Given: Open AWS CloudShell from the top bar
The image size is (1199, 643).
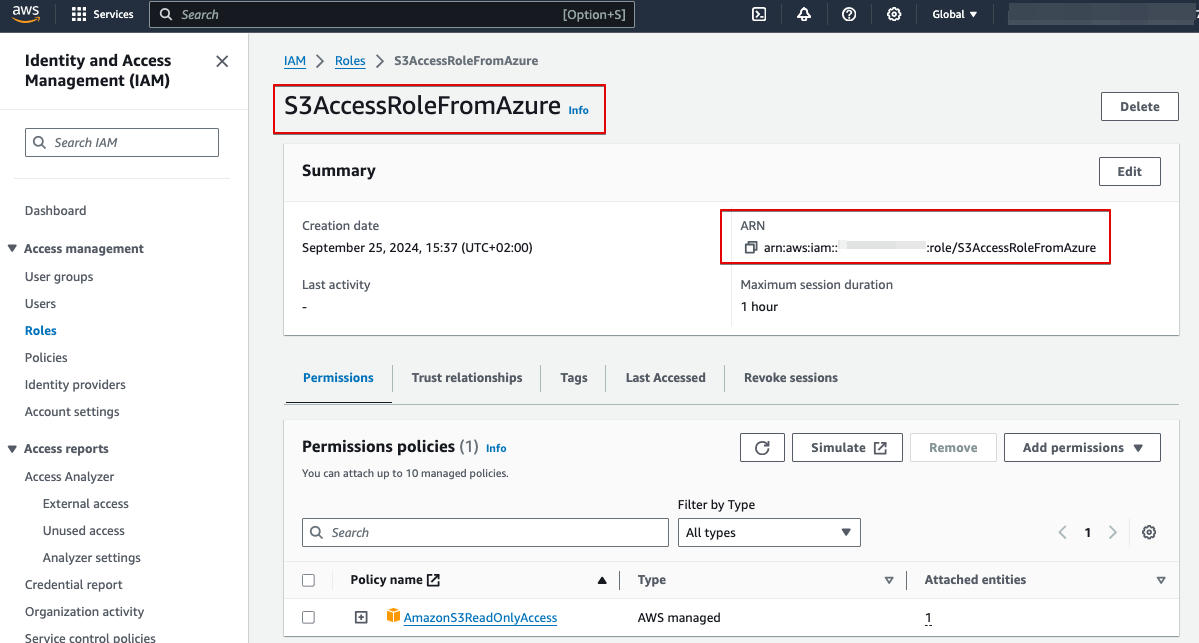Looking at the screenshot, I should pos(758,14).
